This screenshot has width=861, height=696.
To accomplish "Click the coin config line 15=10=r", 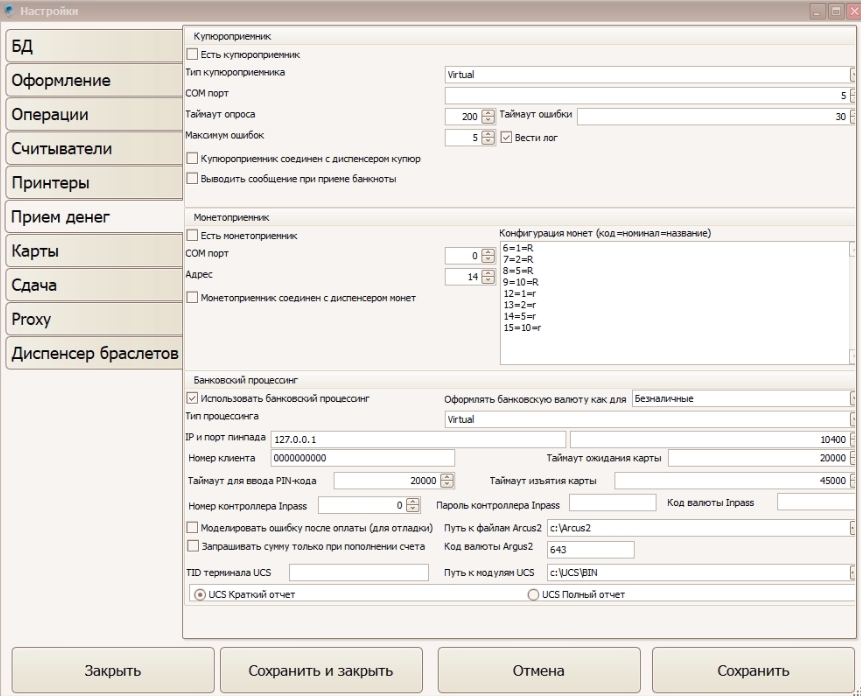I will (522, 328).
